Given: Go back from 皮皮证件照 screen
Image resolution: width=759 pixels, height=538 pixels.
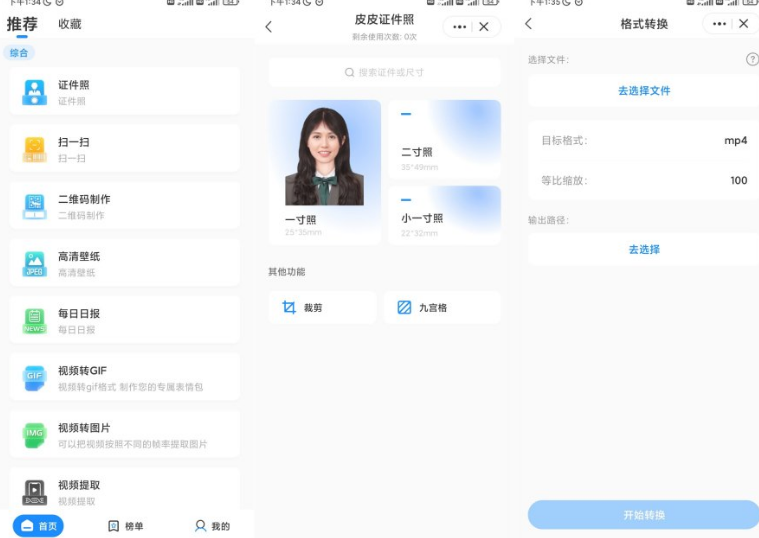Looking at the screenshot, I should point(269,27).
